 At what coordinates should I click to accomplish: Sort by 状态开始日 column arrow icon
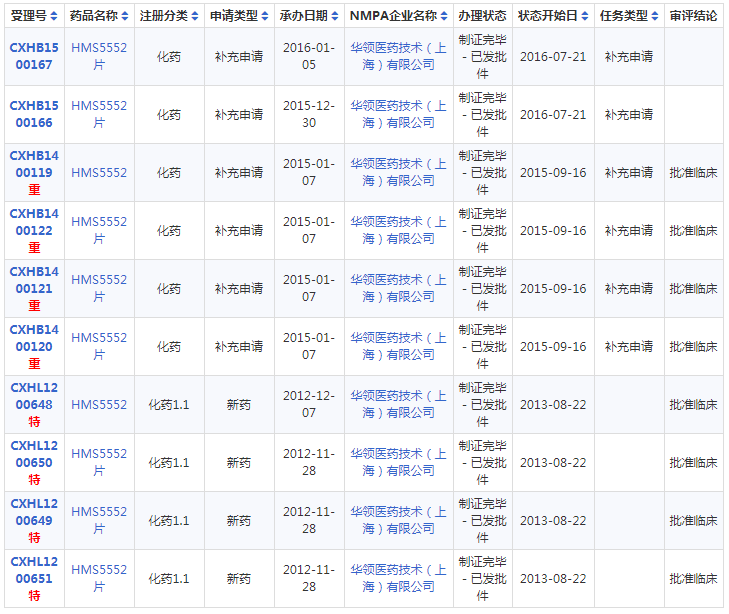pos(585,16)
